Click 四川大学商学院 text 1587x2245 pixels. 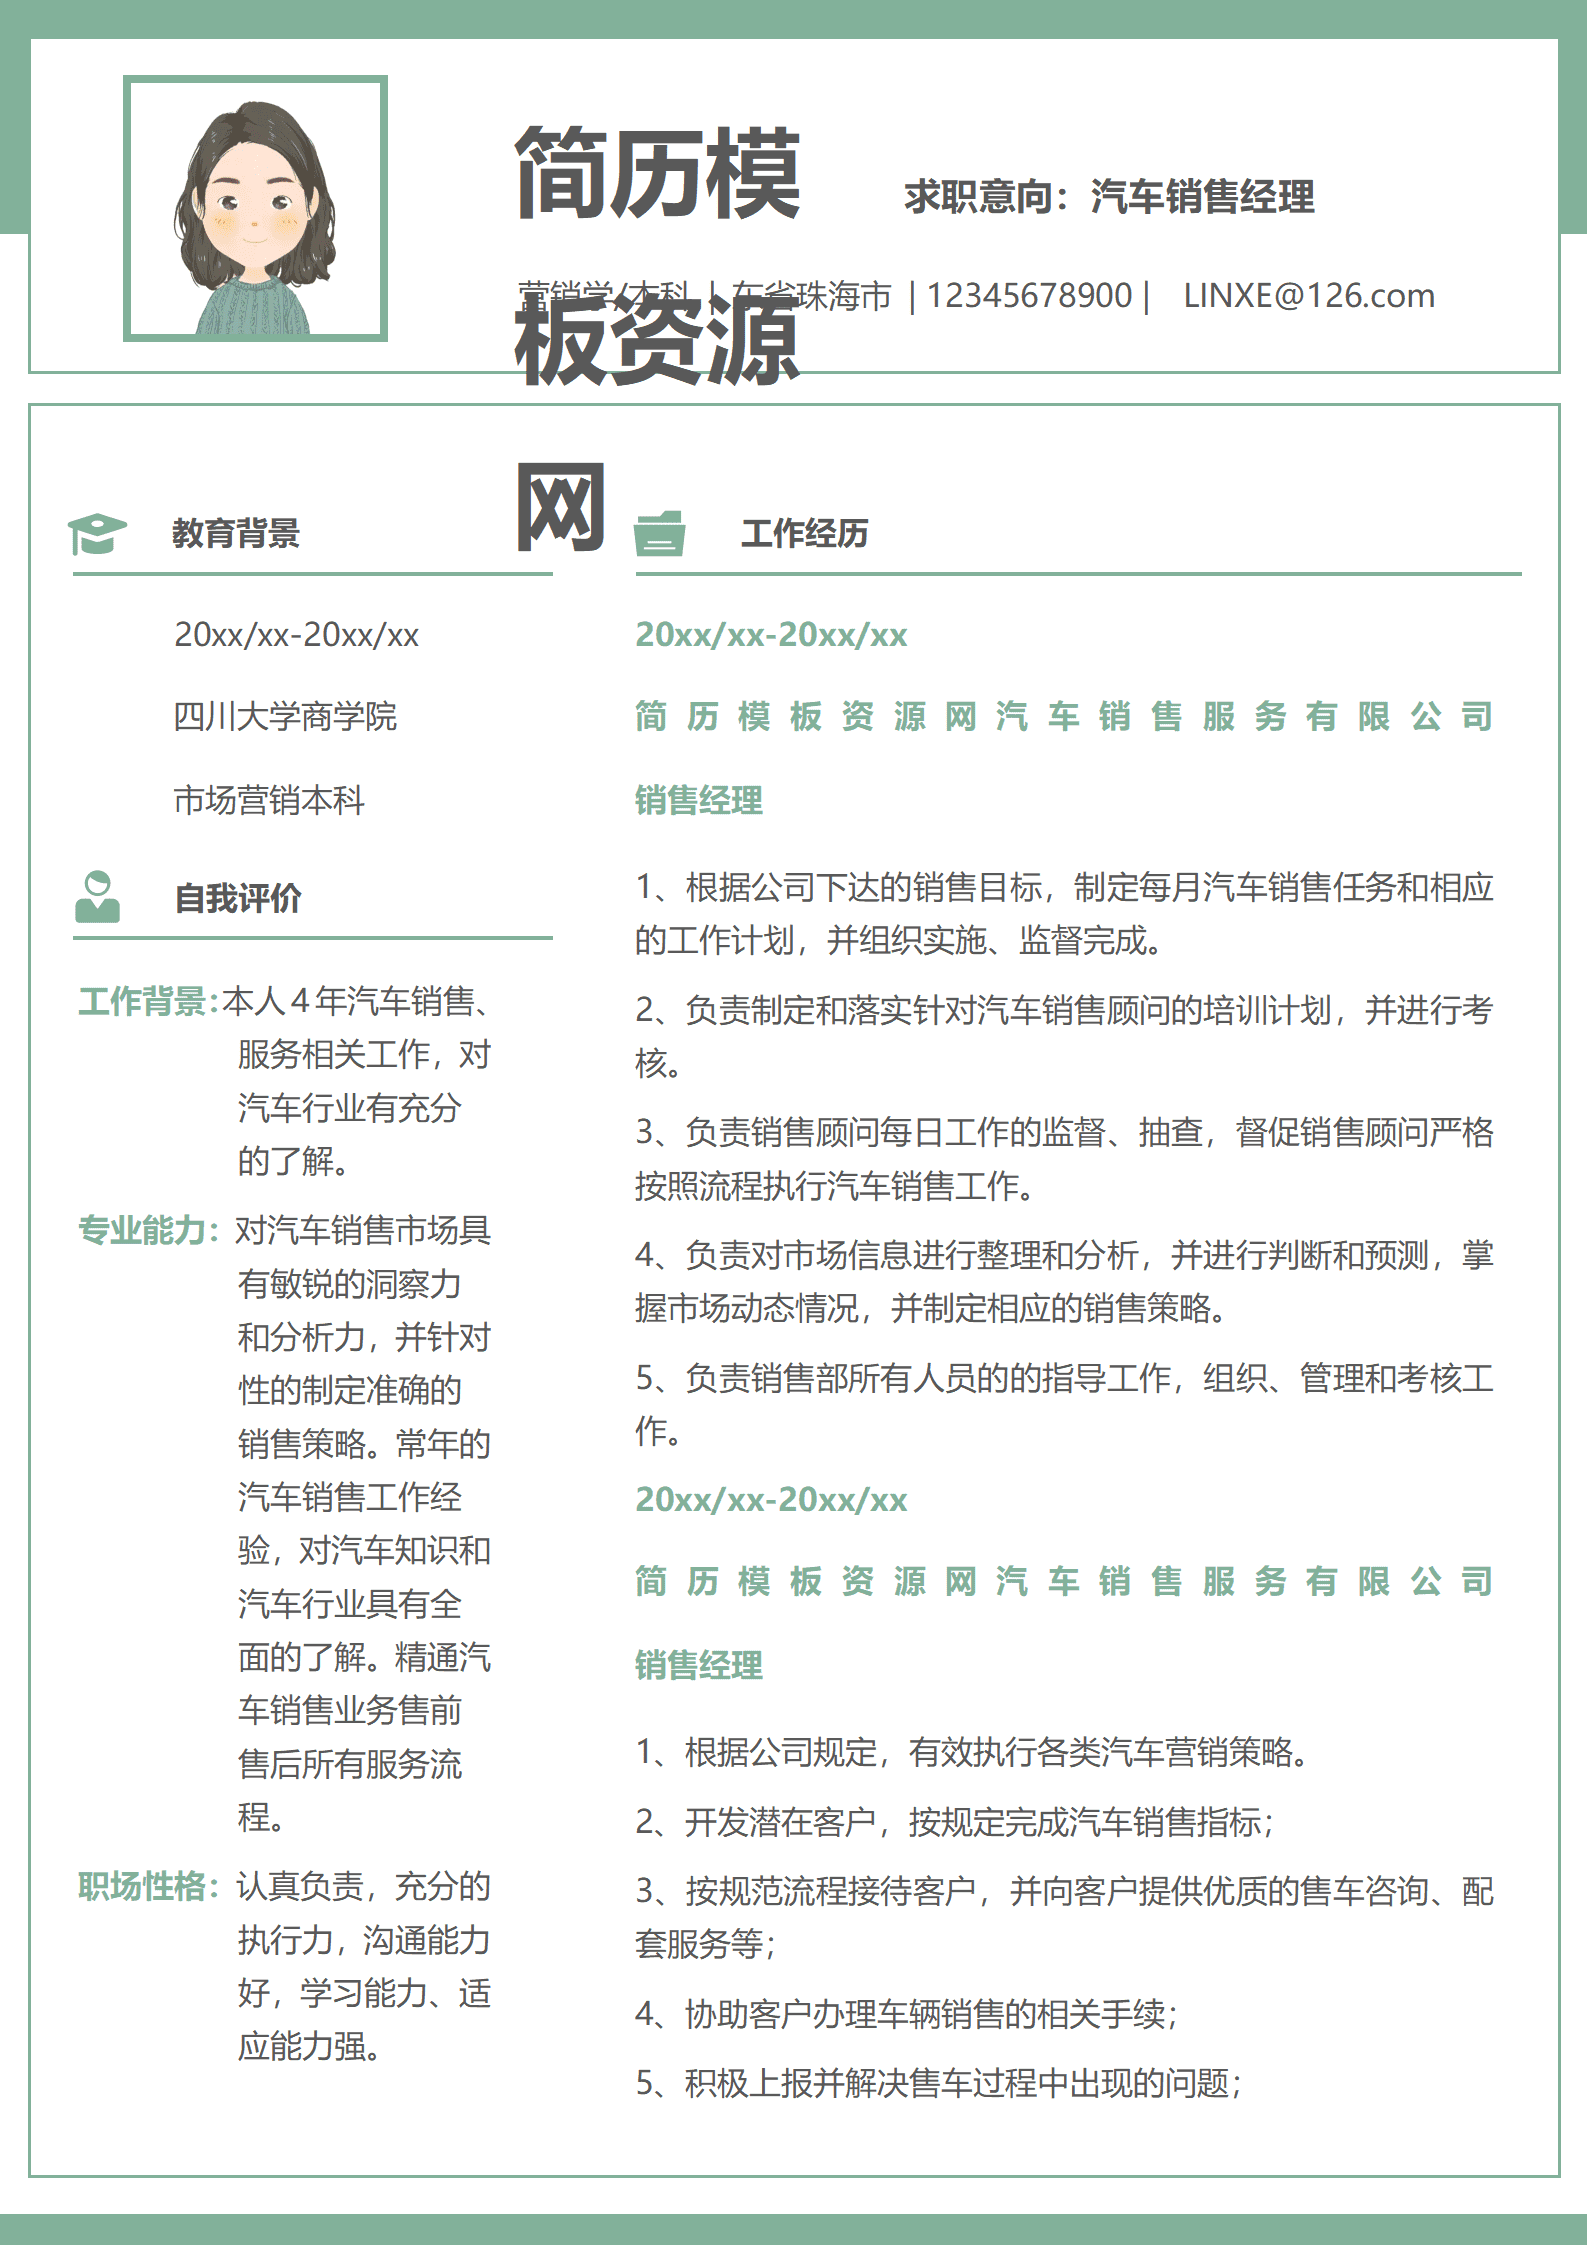click(x=285, y=716)
